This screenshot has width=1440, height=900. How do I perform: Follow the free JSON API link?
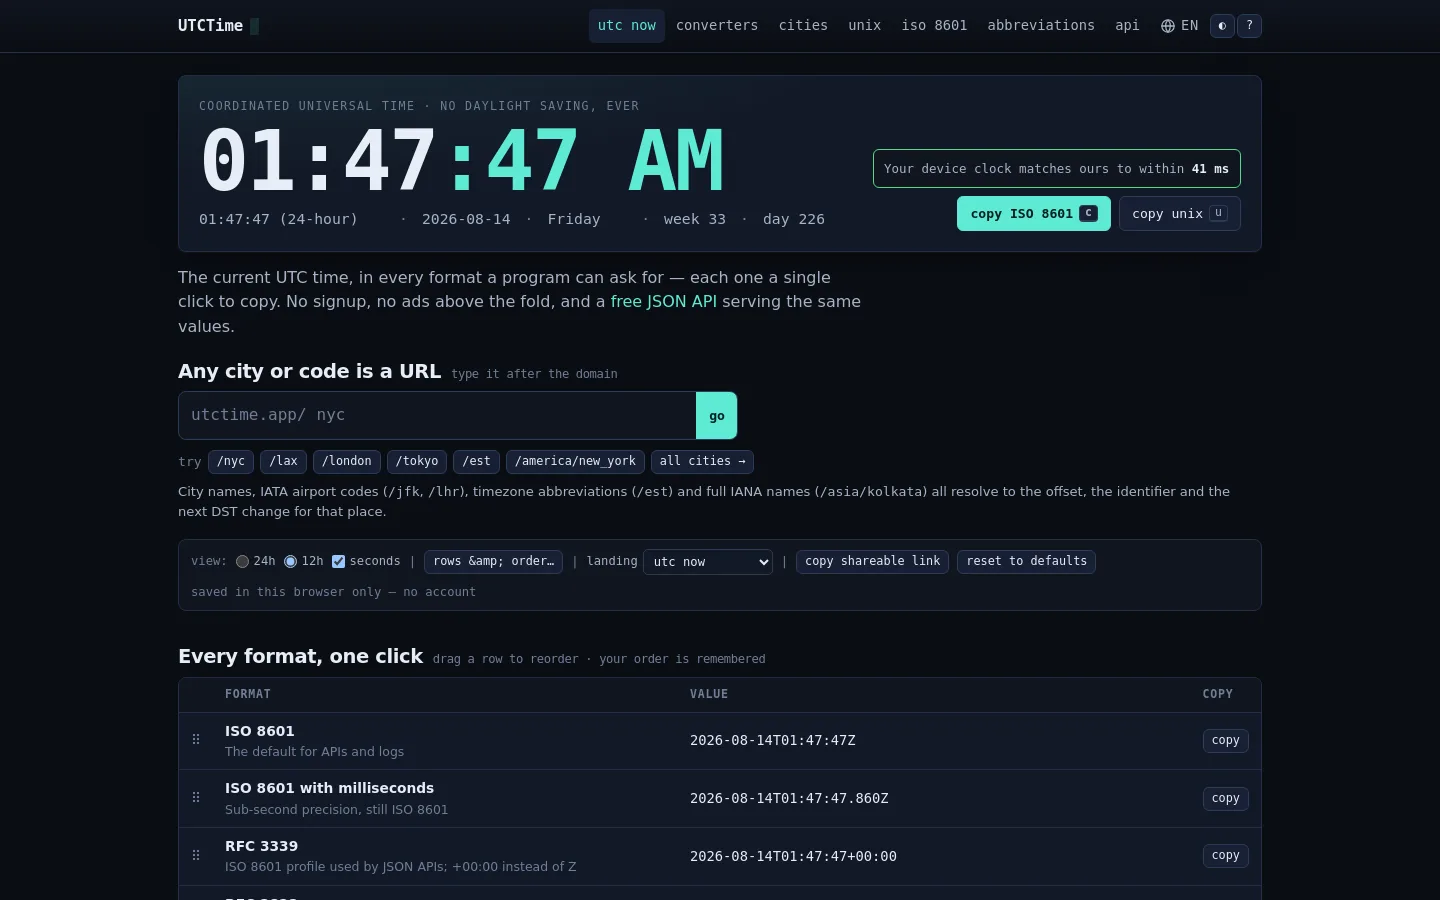tap(664, 301)
